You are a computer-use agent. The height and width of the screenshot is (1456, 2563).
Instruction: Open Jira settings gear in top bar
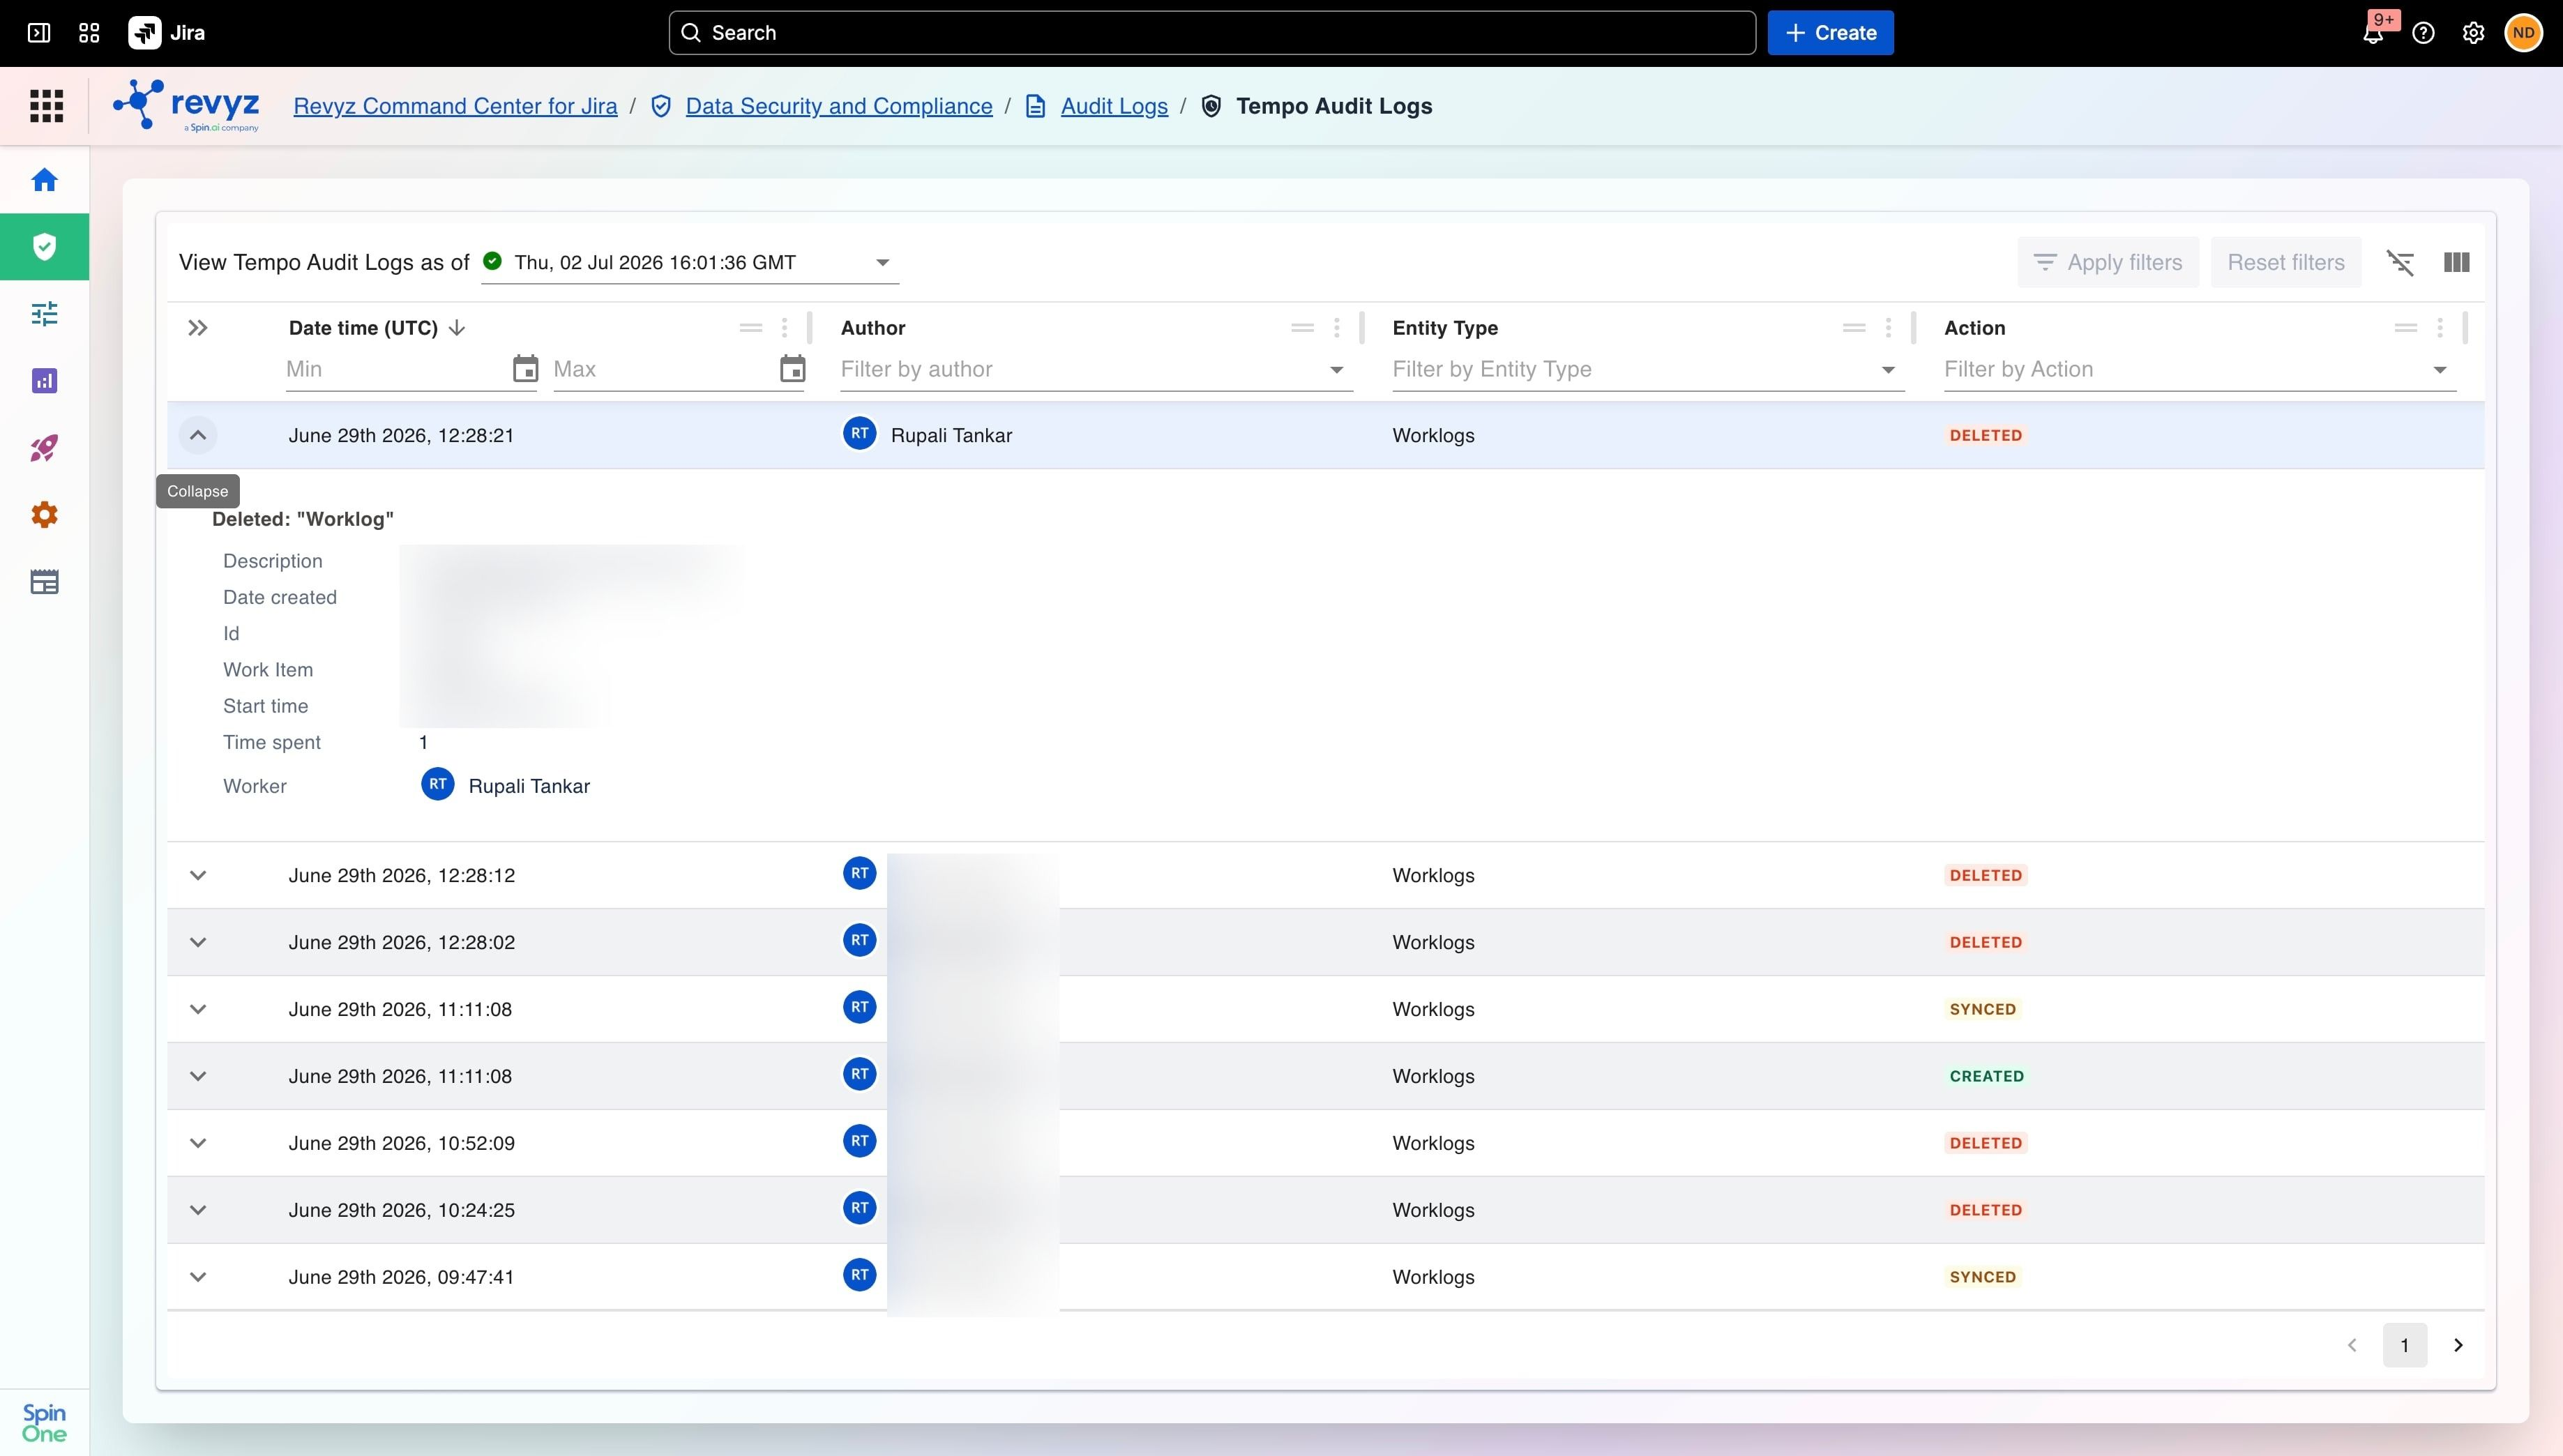(x=2473, y=33)
